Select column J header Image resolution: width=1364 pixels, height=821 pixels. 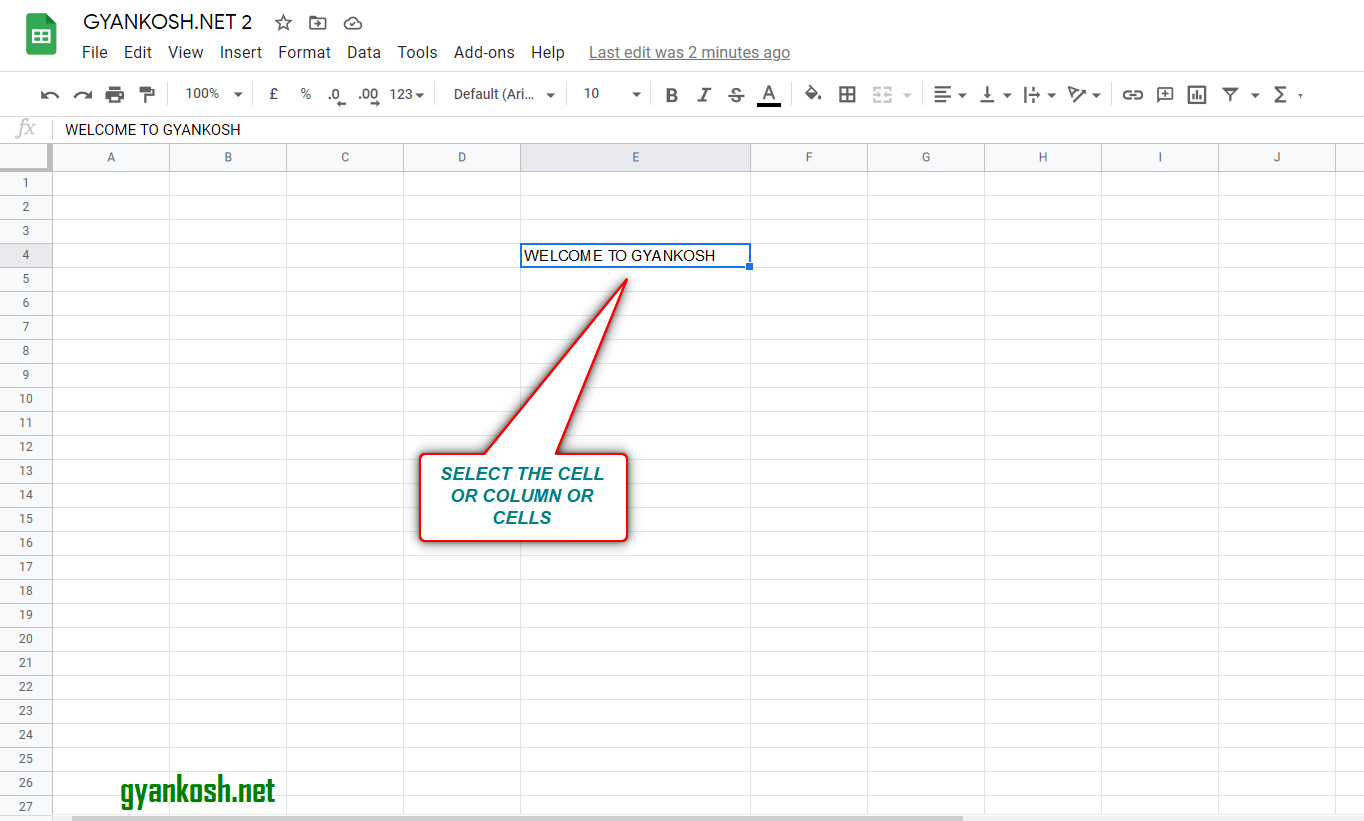pos(1277,157)
